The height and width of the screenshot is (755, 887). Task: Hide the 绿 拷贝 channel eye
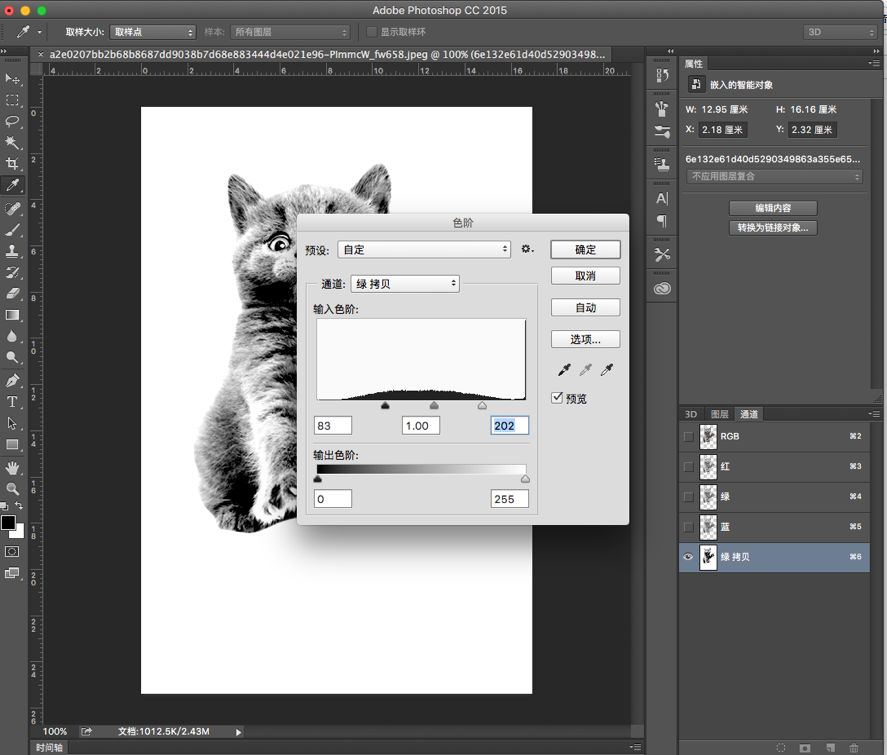pyautogui.click(x=688, y=556)
